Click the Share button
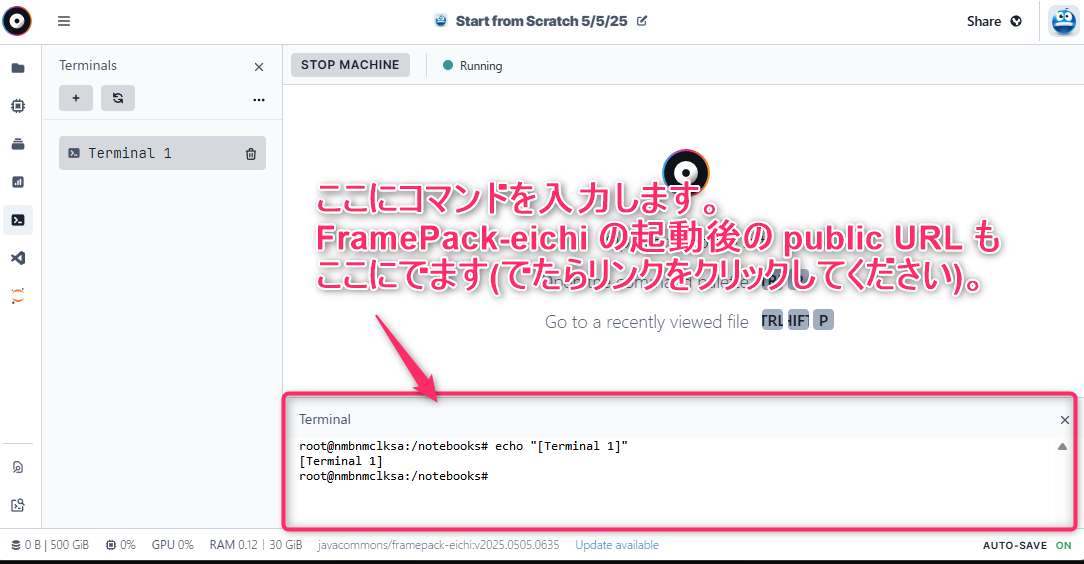This screenshot has height=564, width=1084. pyautogui.click(x=993, y=21)
